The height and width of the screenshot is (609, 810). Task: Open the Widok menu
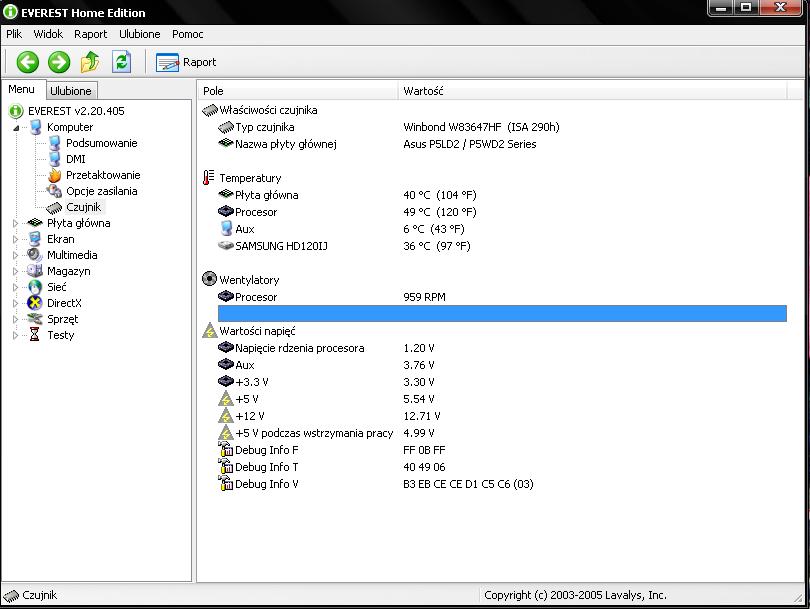pos(48,34)
